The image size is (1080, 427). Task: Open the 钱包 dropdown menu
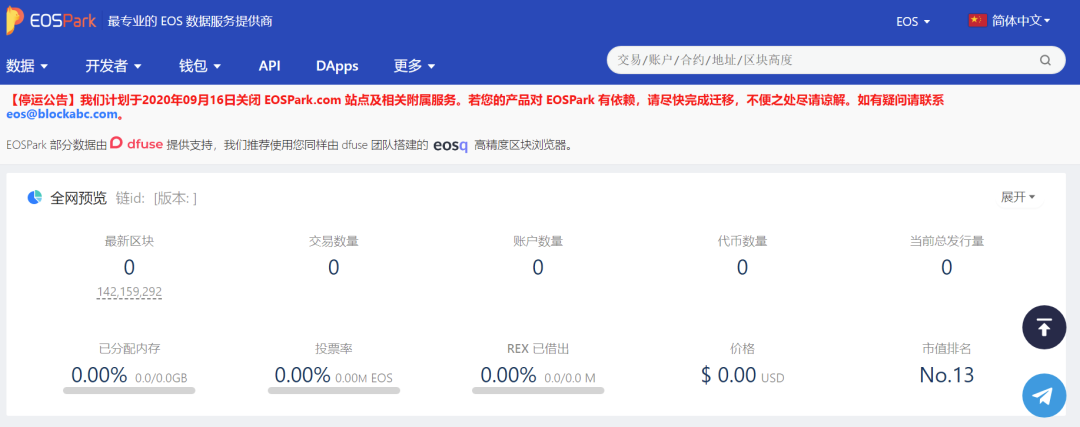(200, 66)
